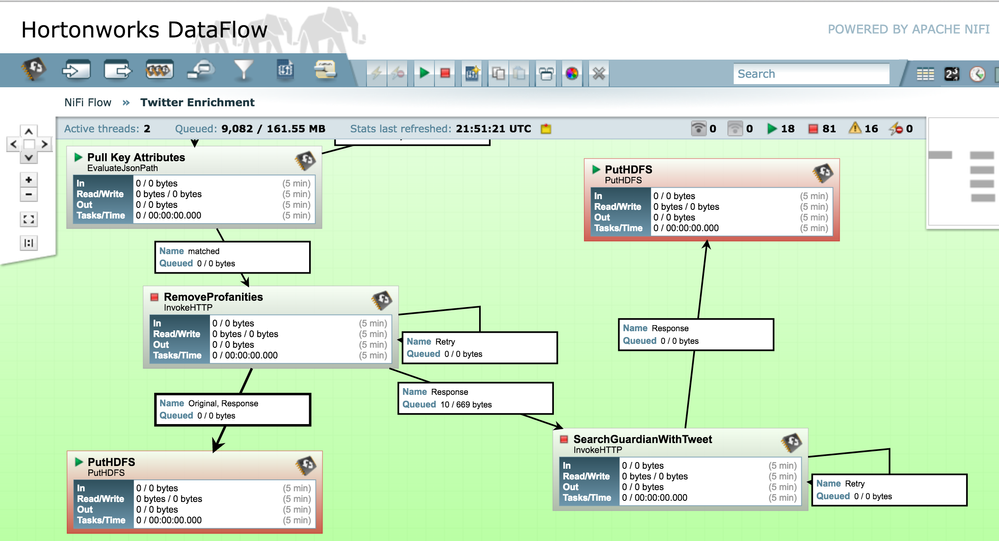
Task: Select the Retry connection beside SearchGuardianWithTweet
Action: (889, 489)
